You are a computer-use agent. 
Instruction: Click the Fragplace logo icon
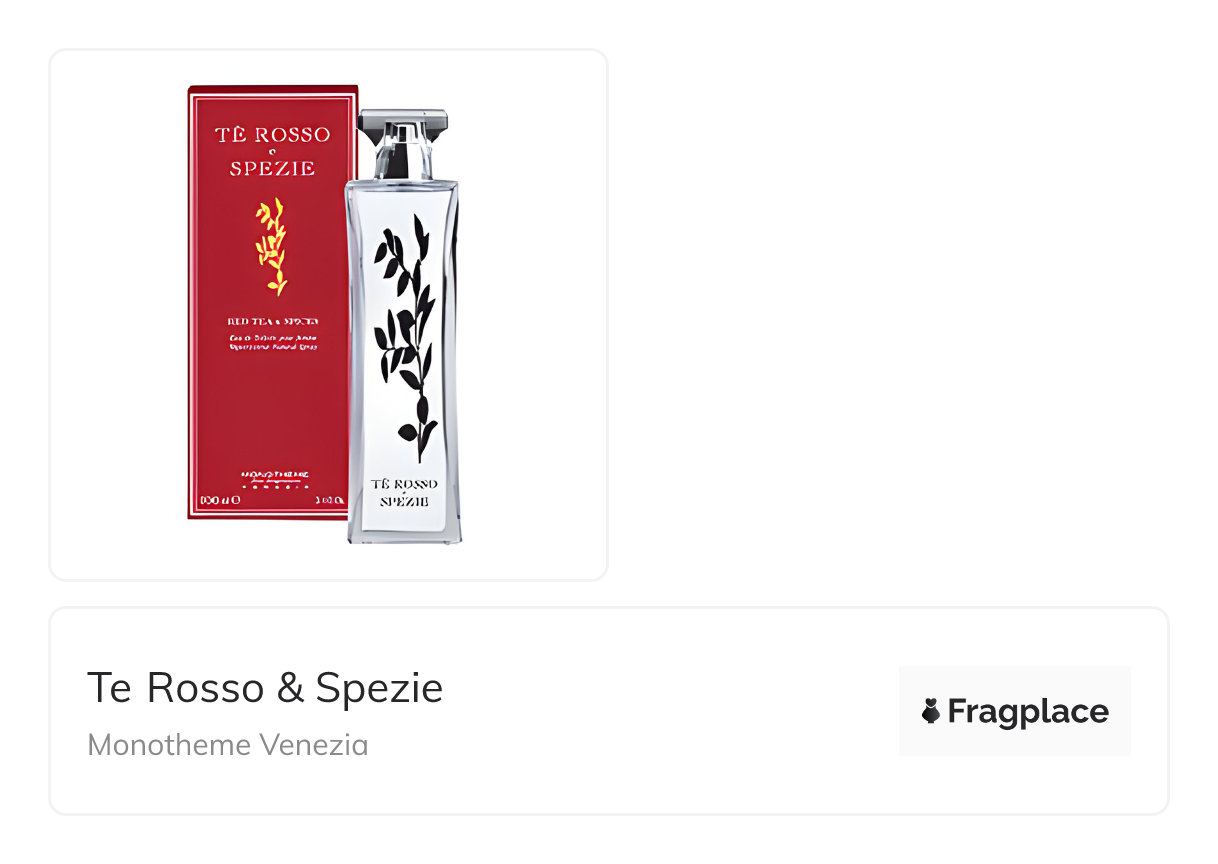(x=931, y=712)
